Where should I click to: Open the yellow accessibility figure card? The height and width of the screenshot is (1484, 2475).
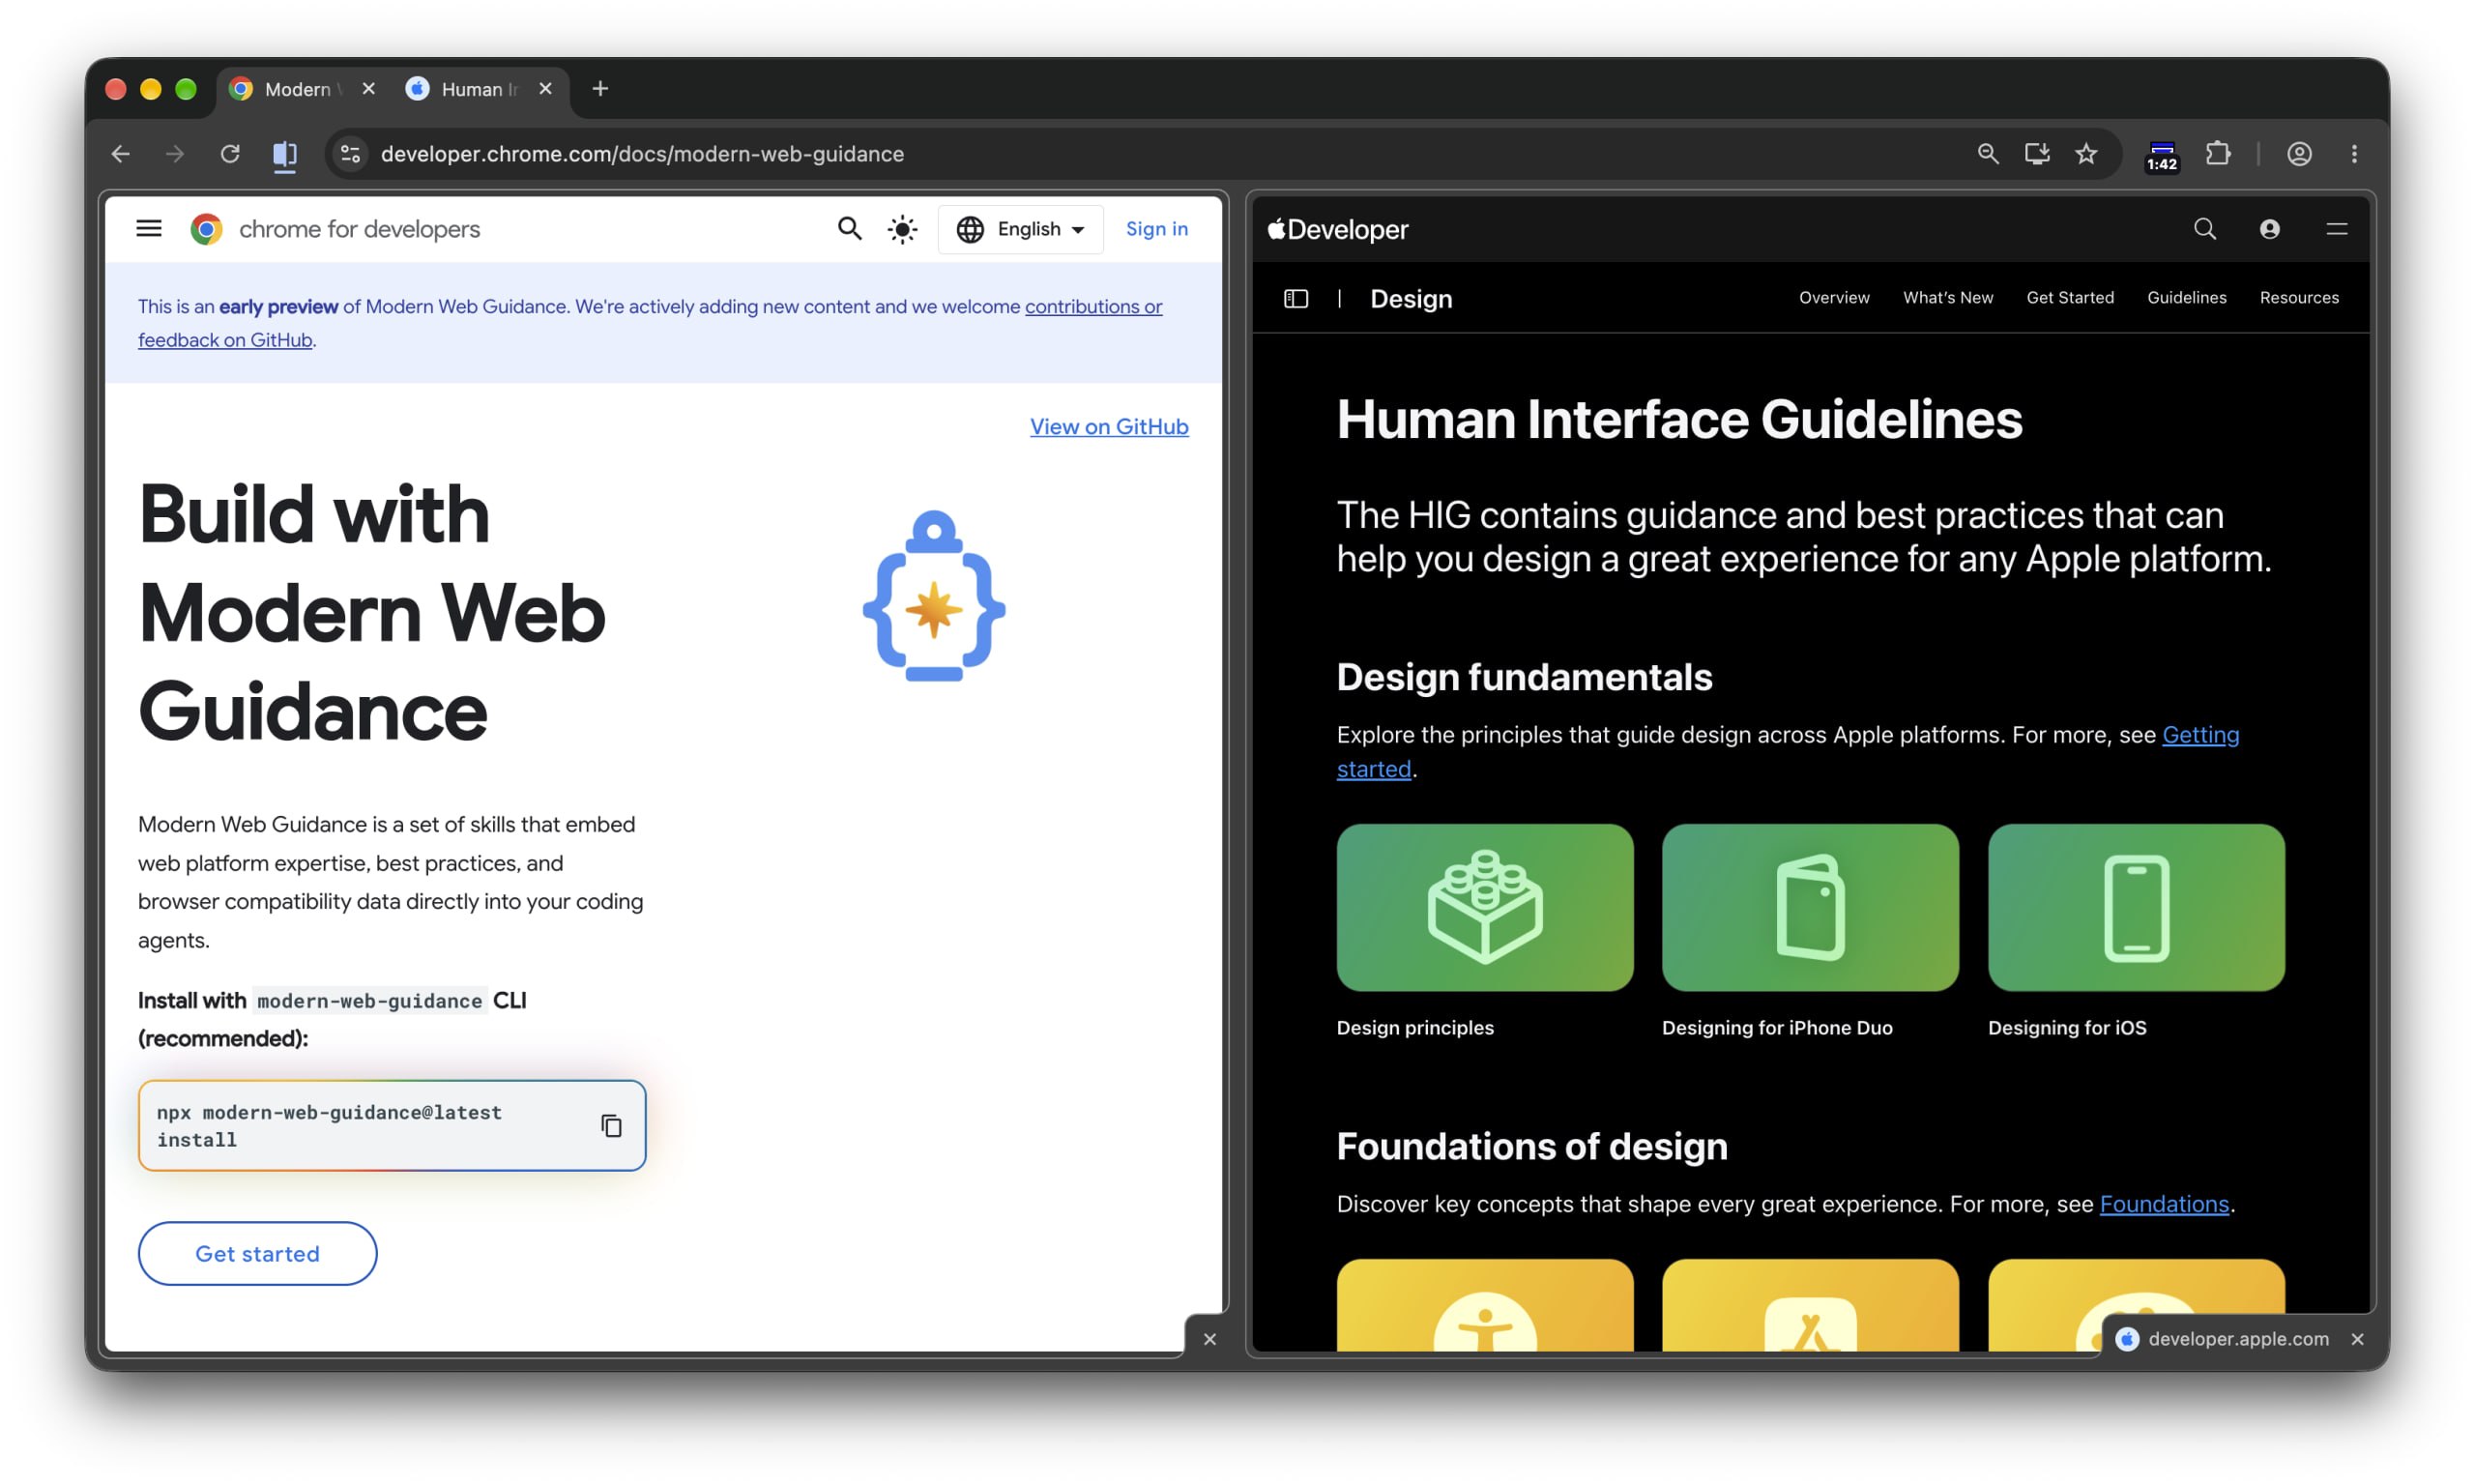coord(1485,1306)
